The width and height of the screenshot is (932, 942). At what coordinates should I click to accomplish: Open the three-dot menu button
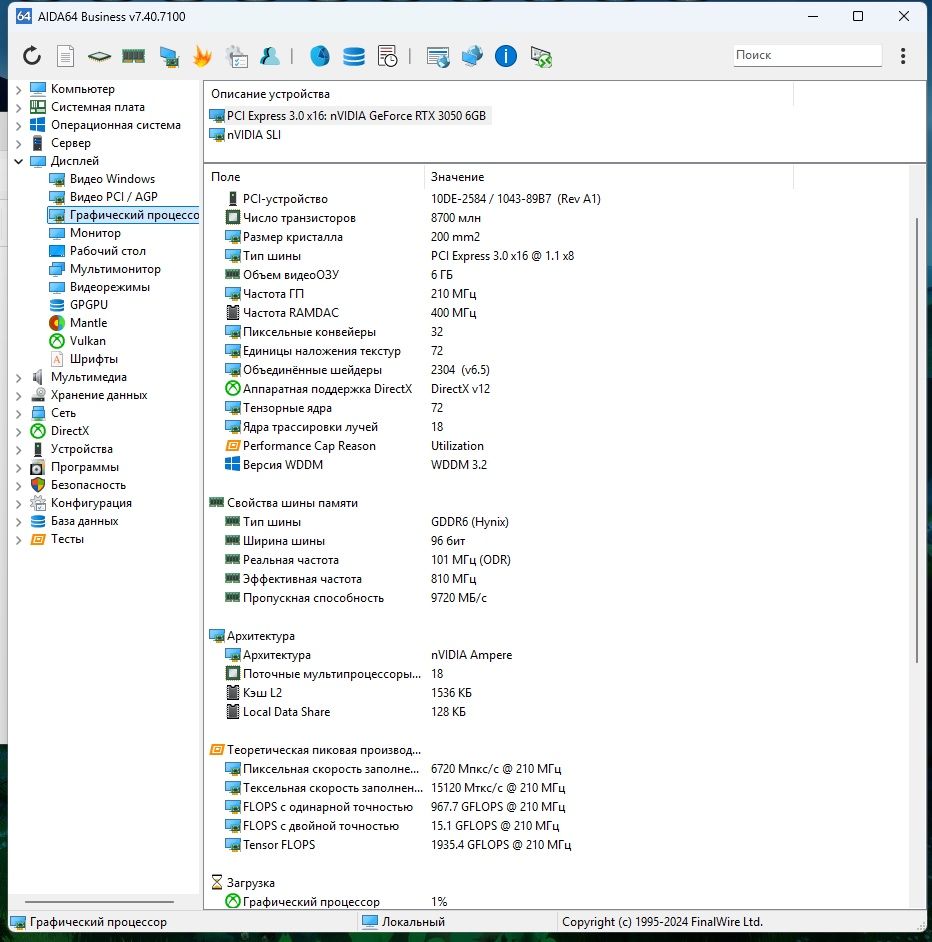pos(903,56)
